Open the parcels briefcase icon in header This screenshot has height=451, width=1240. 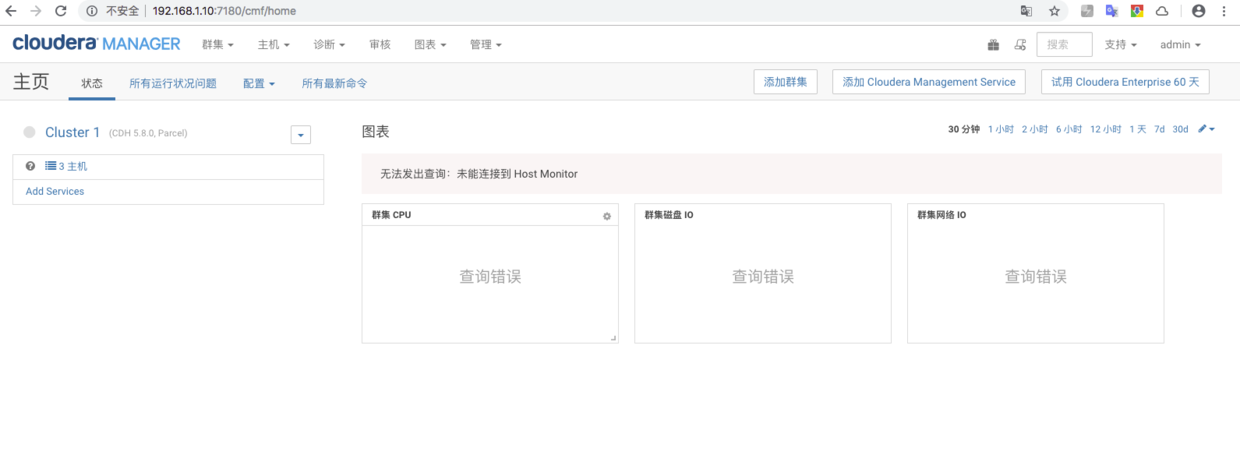coord(993,45)
